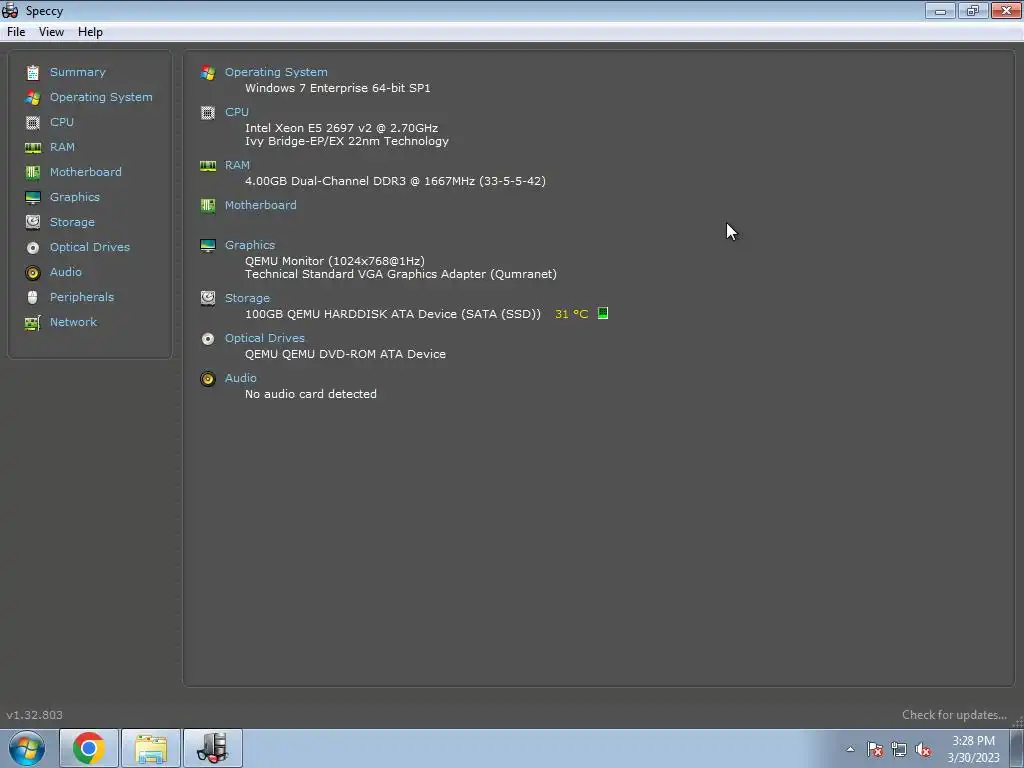Image resolution: width=1024 pixels, height=768 pixels.
Task: Click the Windows flag icon in summary panel
Action: 208,72
